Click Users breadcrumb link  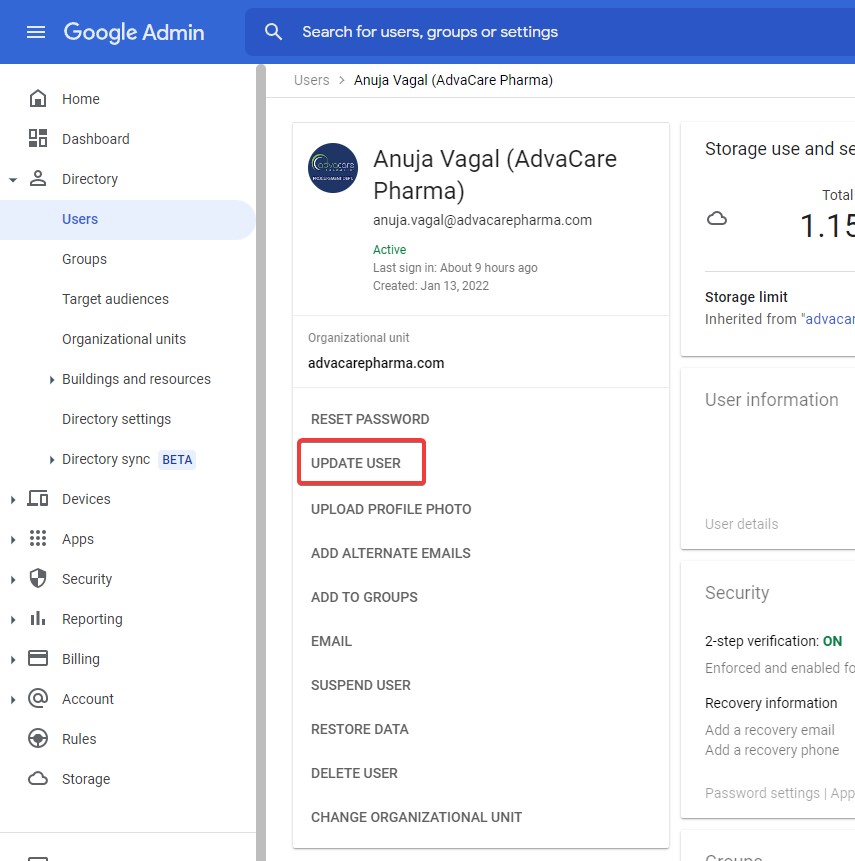tap(311, 80)
